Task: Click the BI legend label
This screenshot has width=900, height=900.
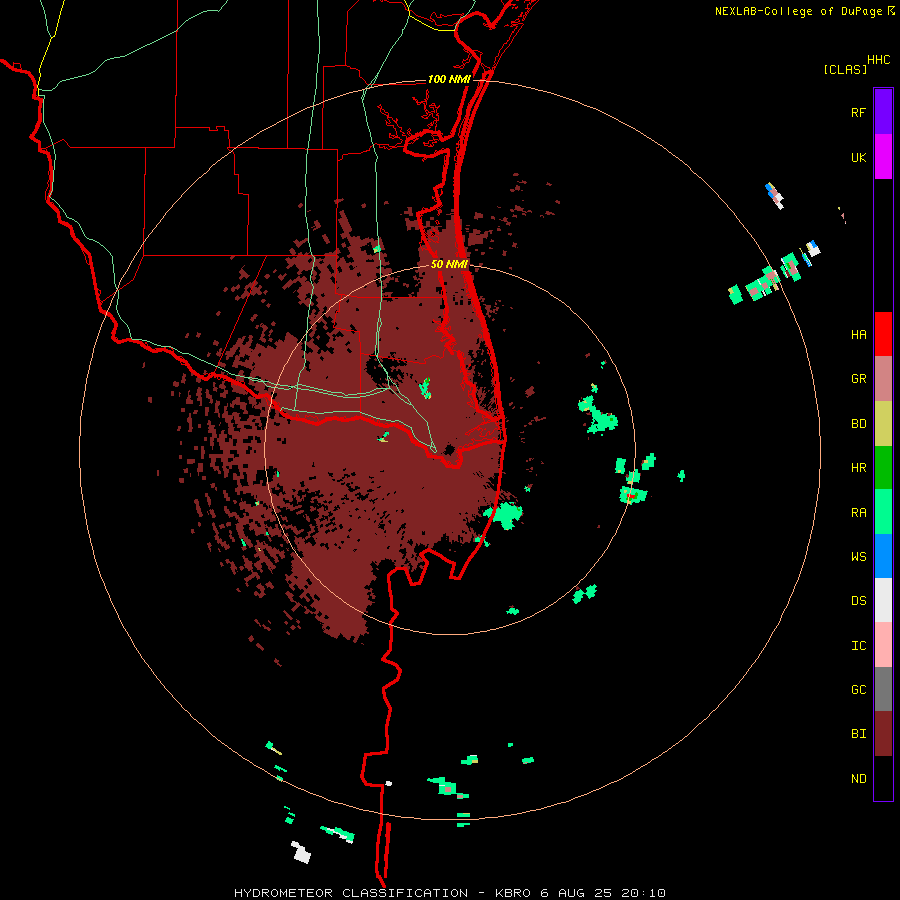Action: 858,734
